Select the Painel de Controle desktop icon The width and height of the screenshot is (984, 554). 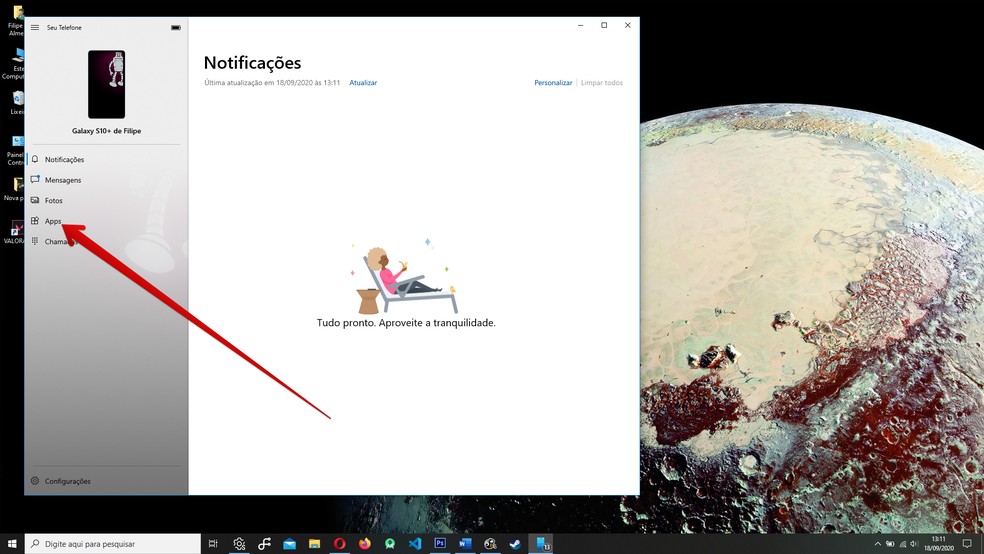[15, 150]
